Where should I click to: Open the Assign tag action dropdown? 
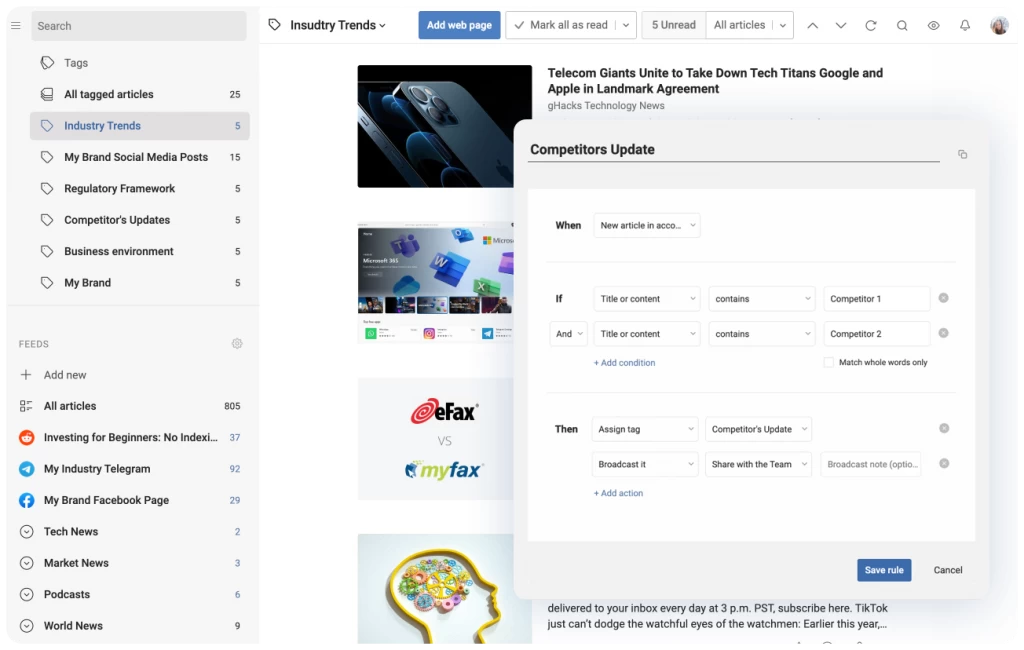pos(645,429)
